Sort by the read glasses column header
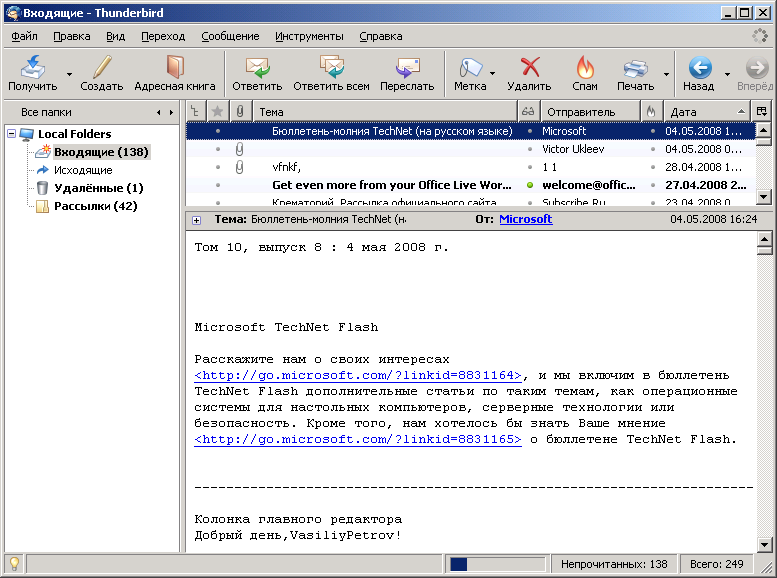Viewport: 777px width, 578px height. 528,112
